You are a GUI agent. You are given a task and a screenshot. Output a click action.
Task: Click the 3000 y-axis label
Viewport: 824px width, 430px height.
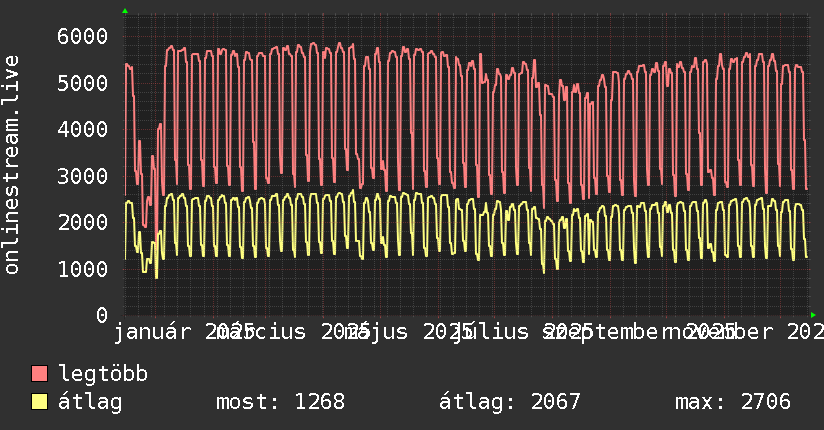(x=83, y=176)
